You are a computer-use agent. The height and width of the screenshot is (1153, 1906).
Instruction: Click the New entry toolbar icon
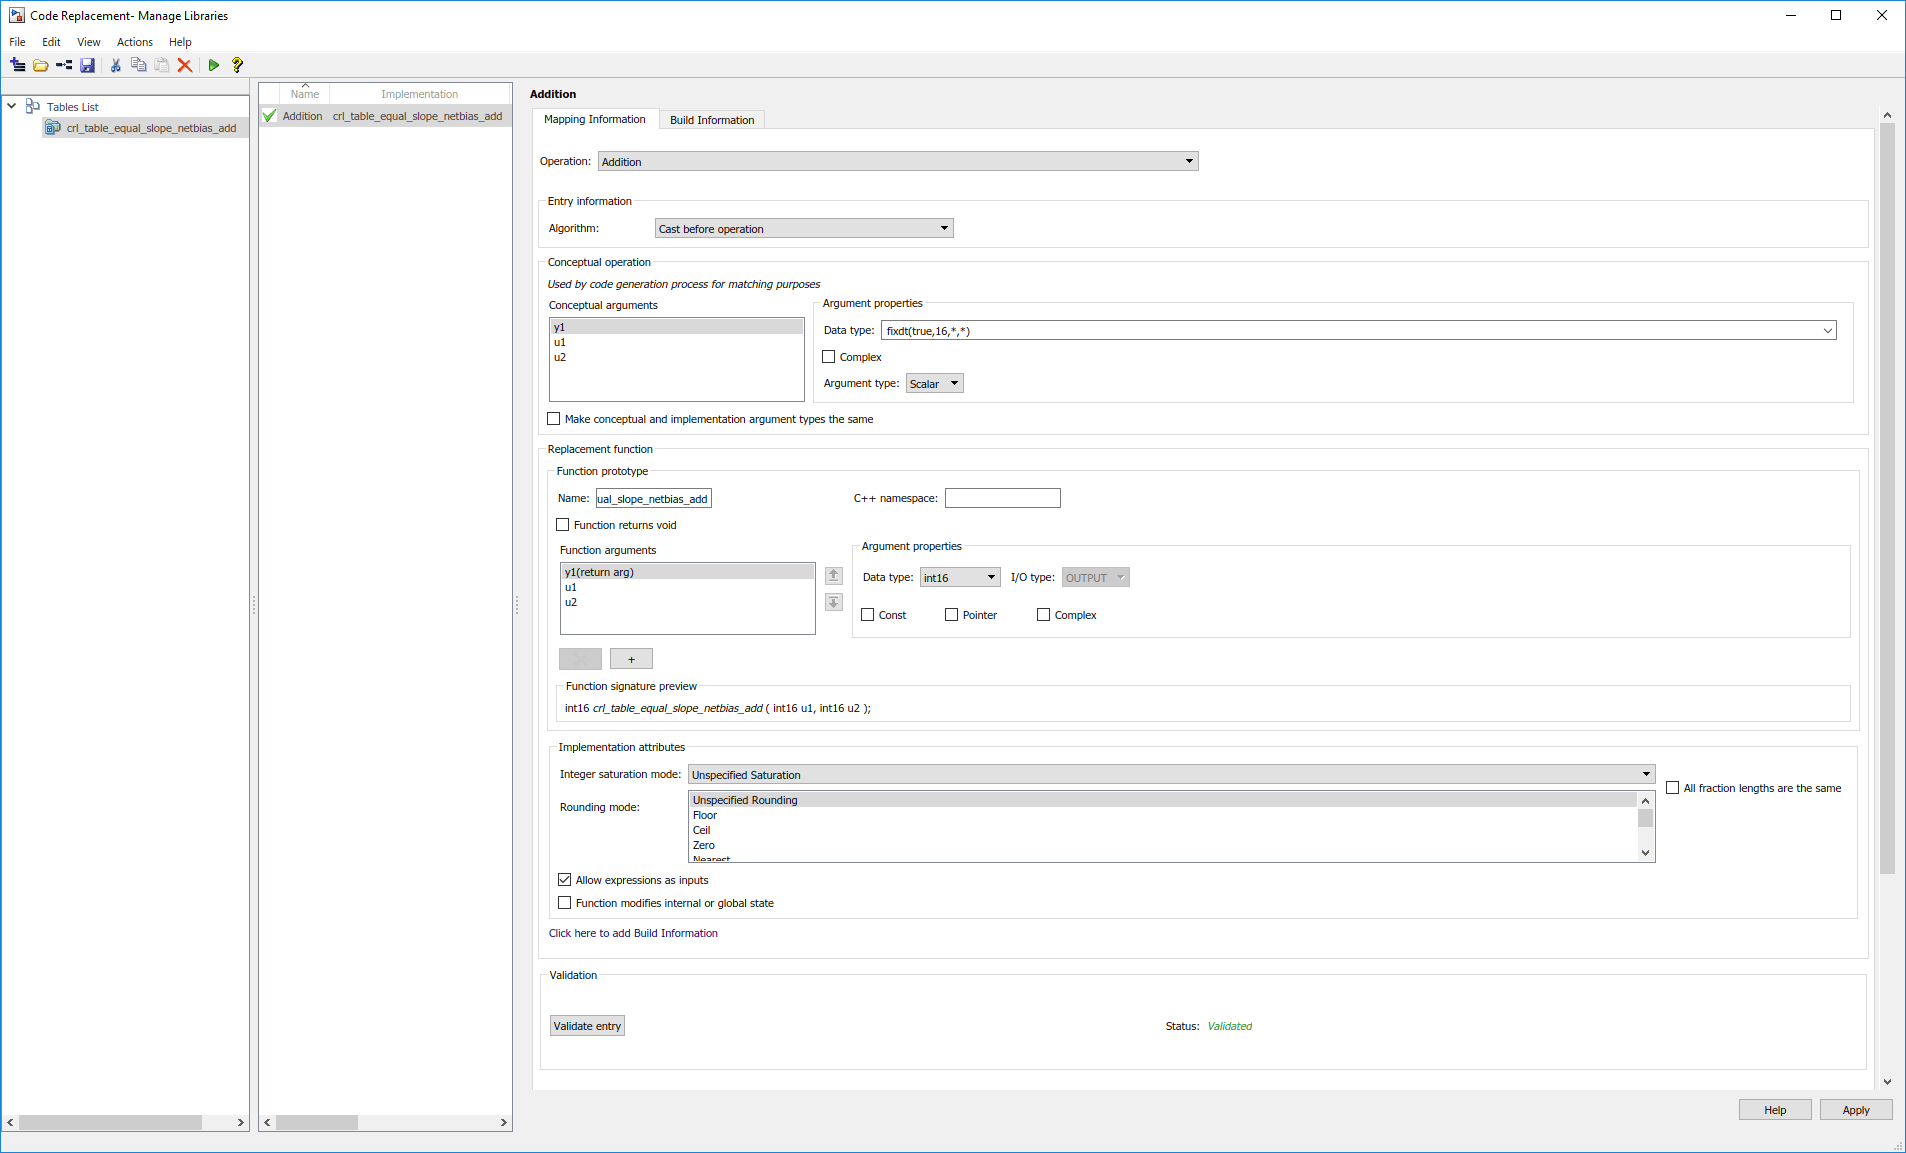[x=64, y=65]
